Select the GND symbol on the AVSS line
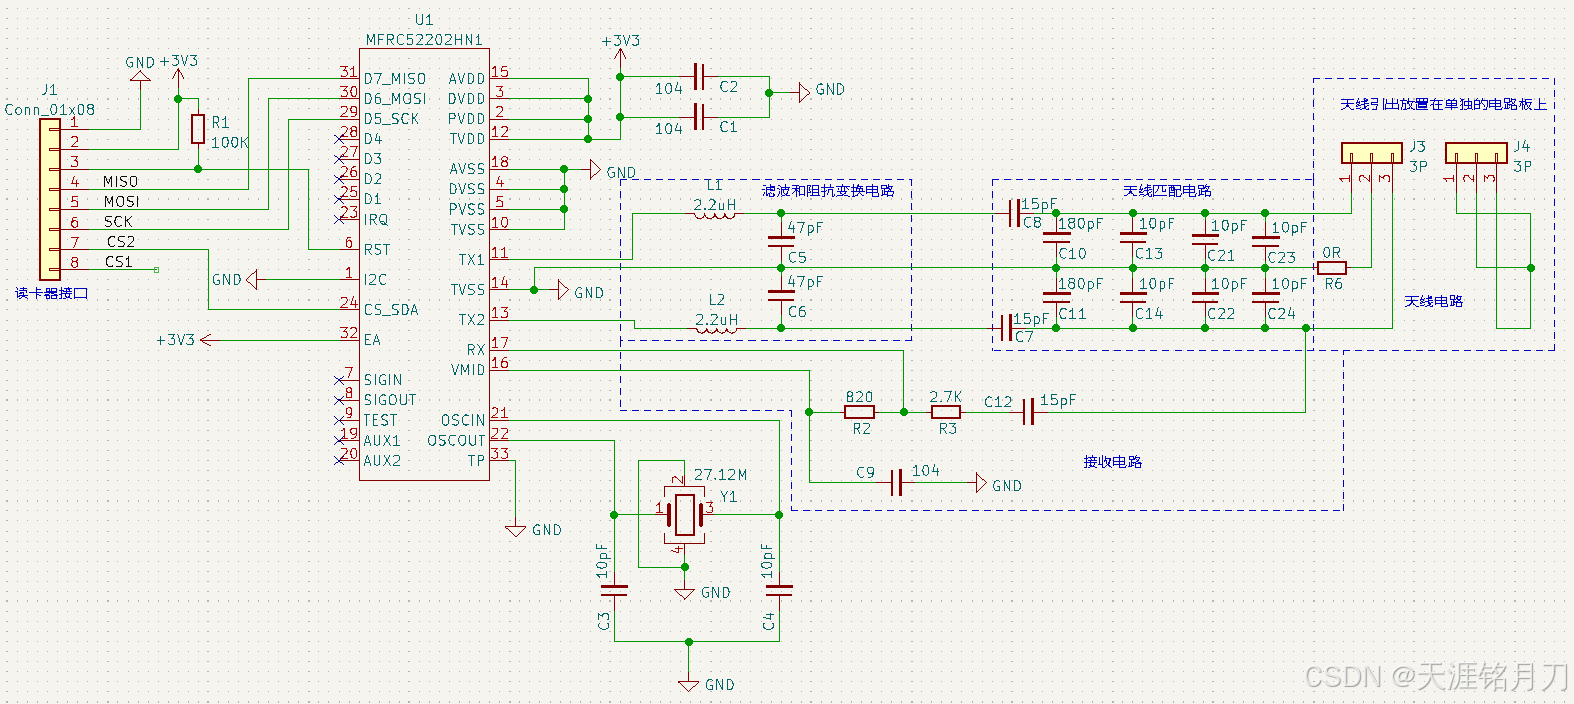This screenshot has height=704, width=1574. (x=594, y=170)
